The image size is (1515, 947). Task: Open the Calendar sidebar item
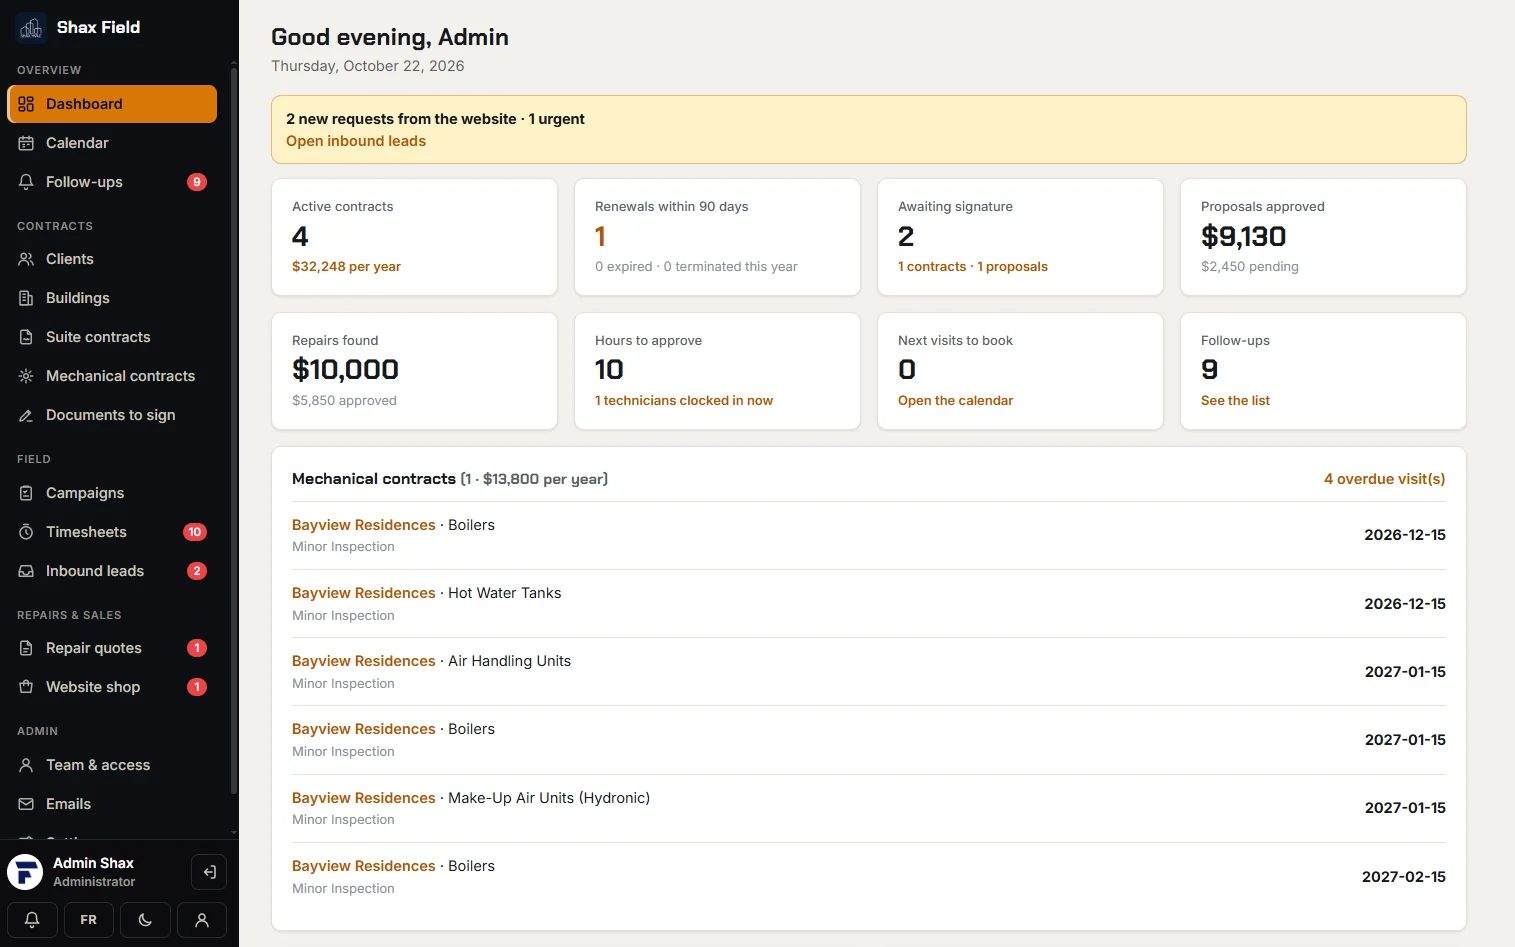coord(112,143)
